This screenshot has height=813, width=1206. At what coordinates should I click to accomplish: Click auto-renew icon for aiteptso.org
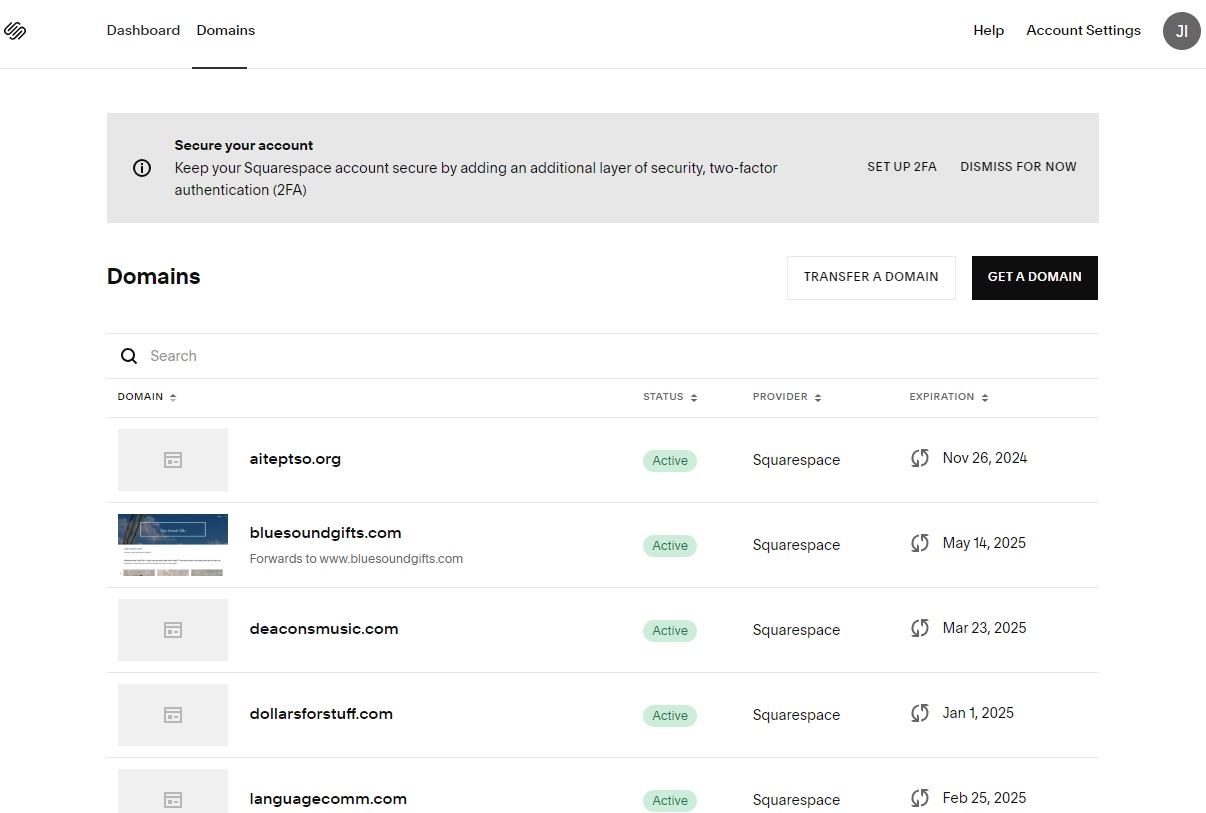click(x=920, y=458)
